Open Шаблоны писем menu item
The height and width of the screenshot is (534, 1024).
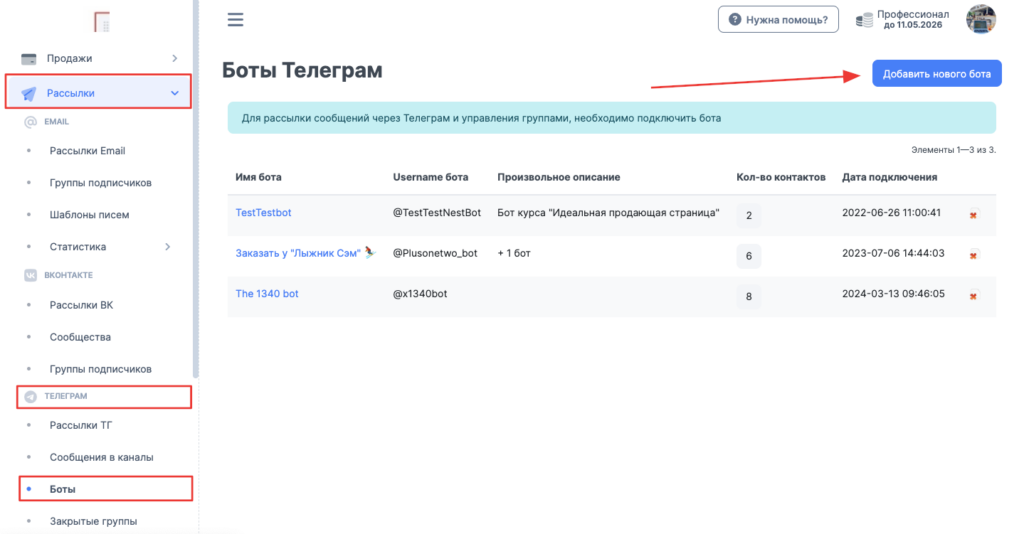89,215
